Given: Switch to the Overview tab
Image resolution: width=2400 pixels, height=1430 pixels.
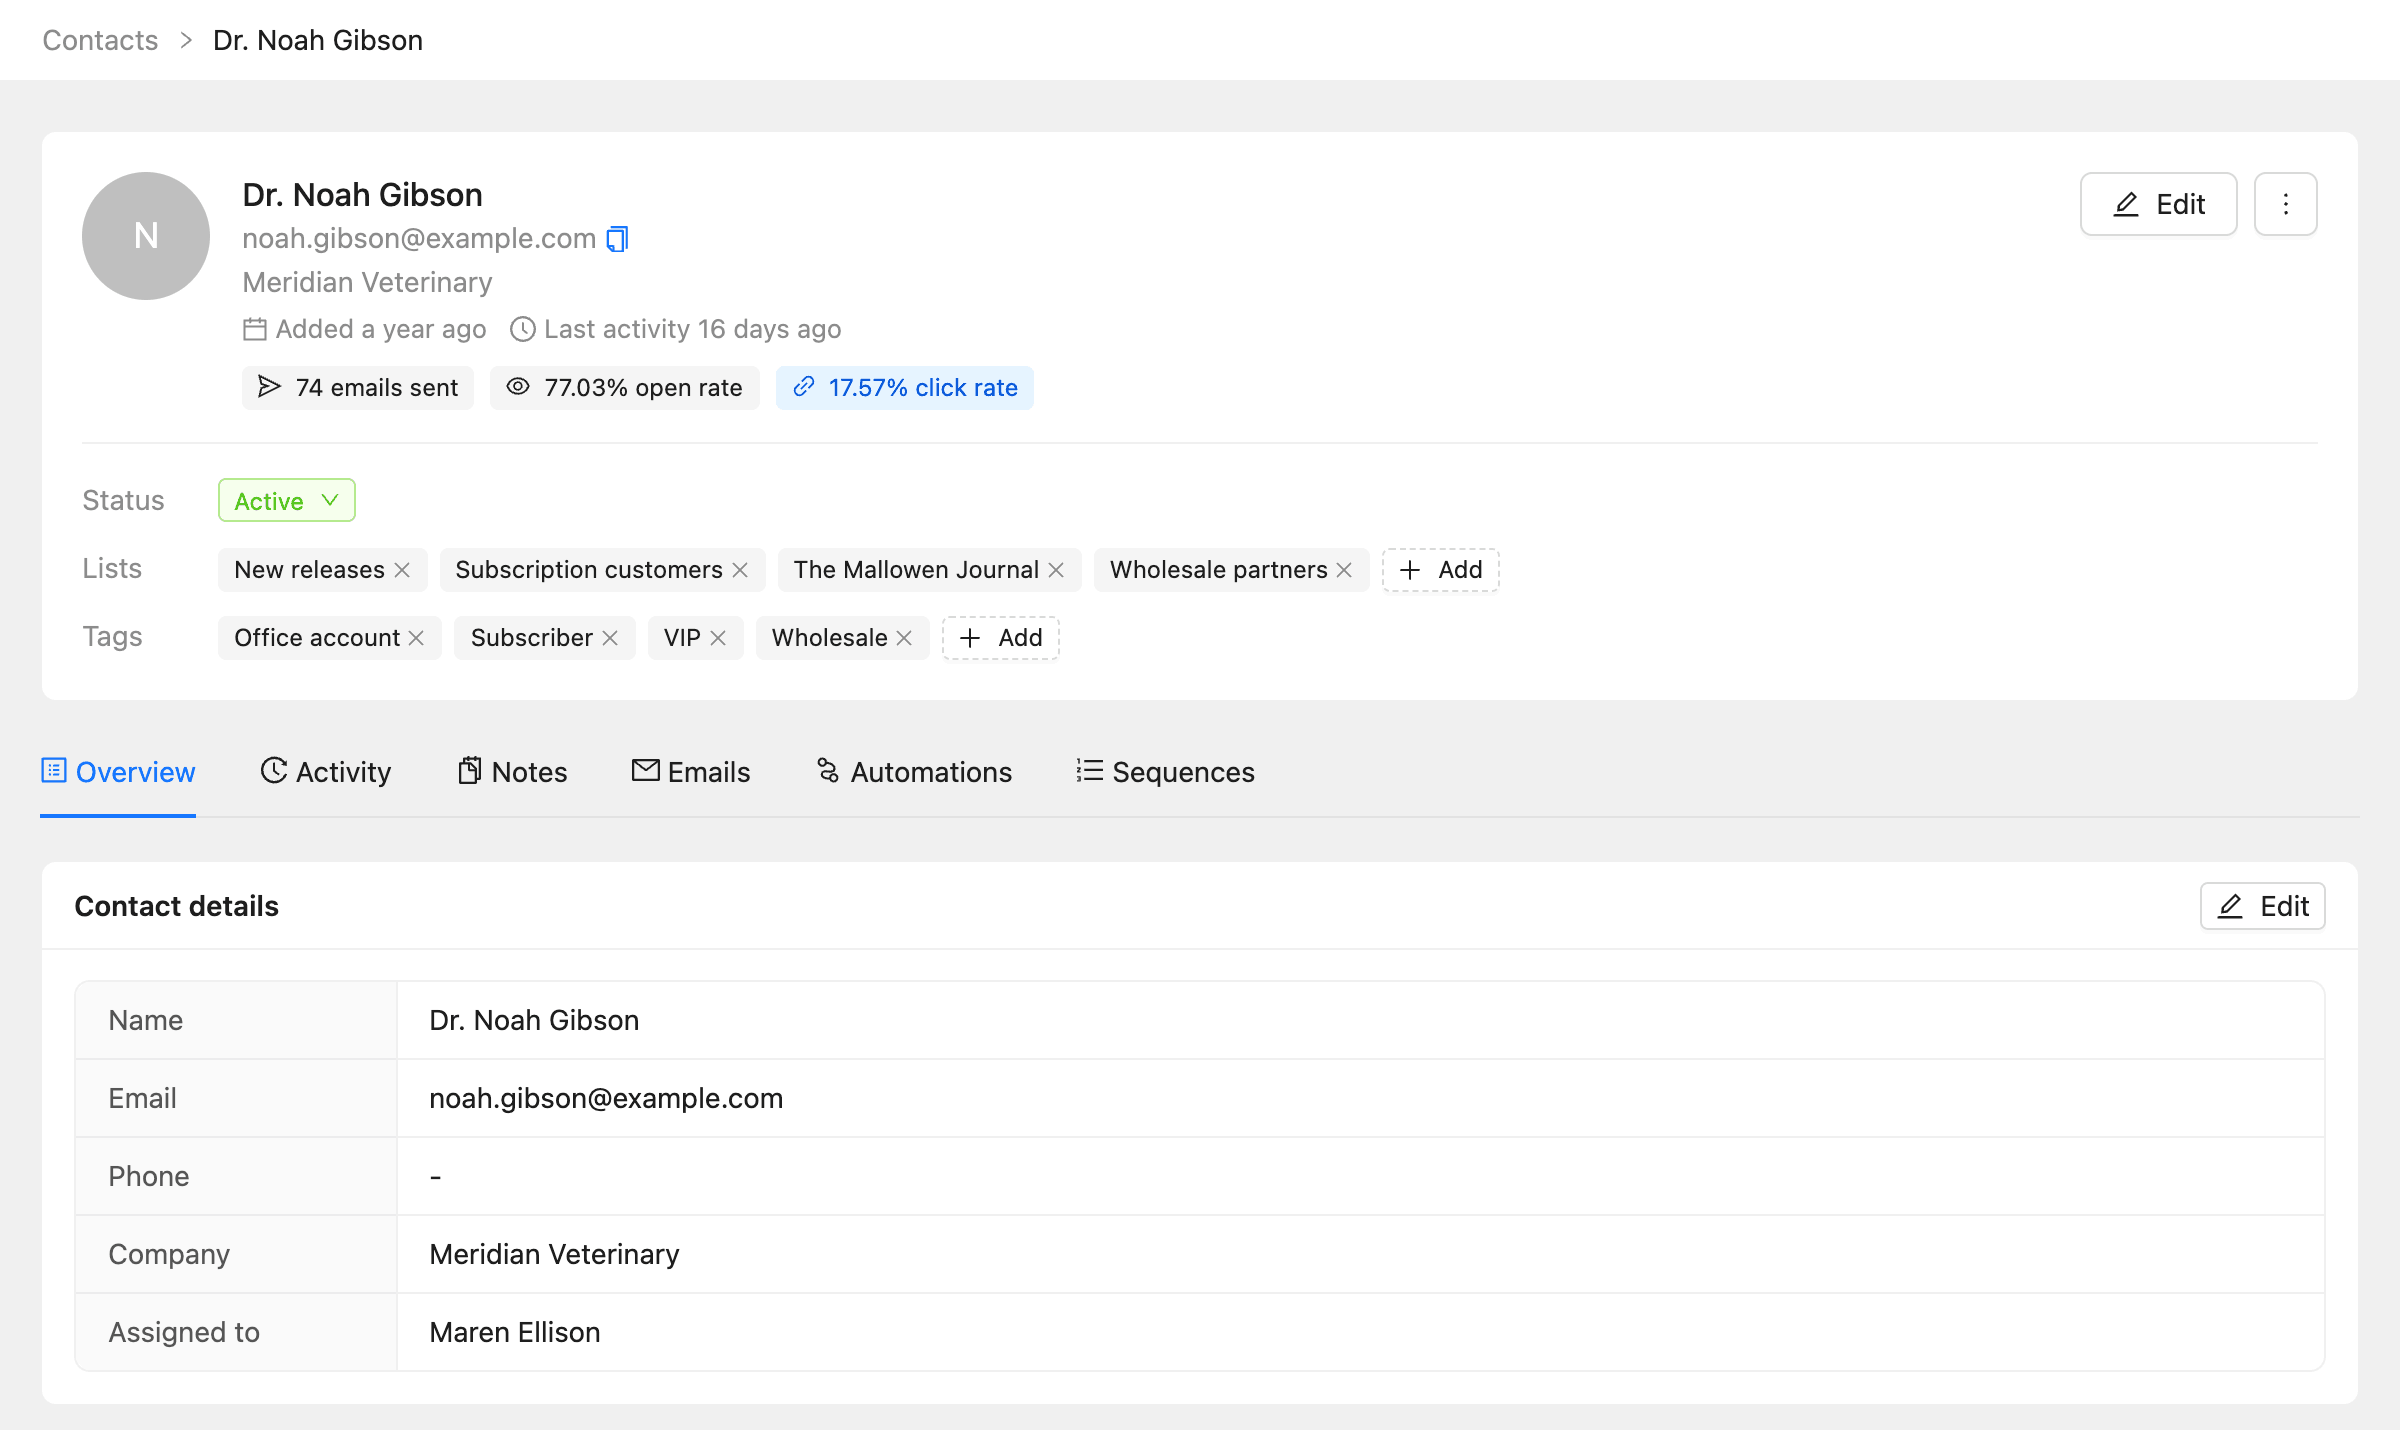Looking at the screenshot, I should 118,772.
